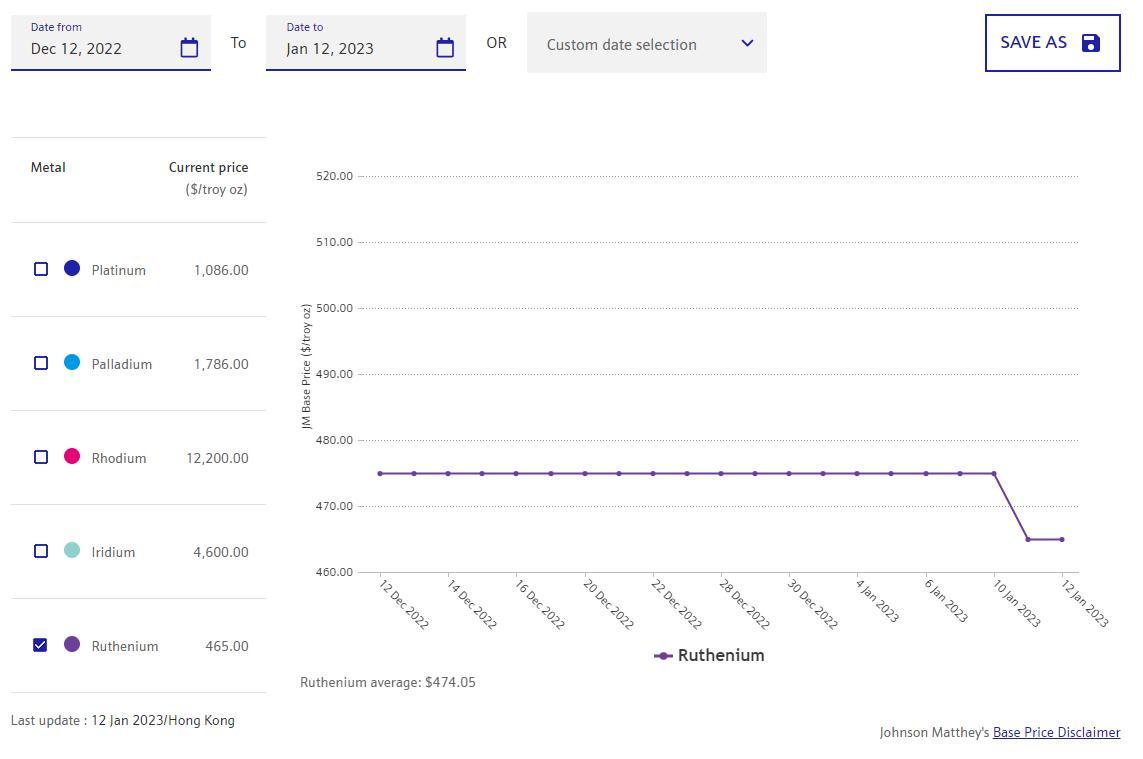Click the Ruthenium legend marker below the chart
1143x759 pixels.
(x=663, y=656)
